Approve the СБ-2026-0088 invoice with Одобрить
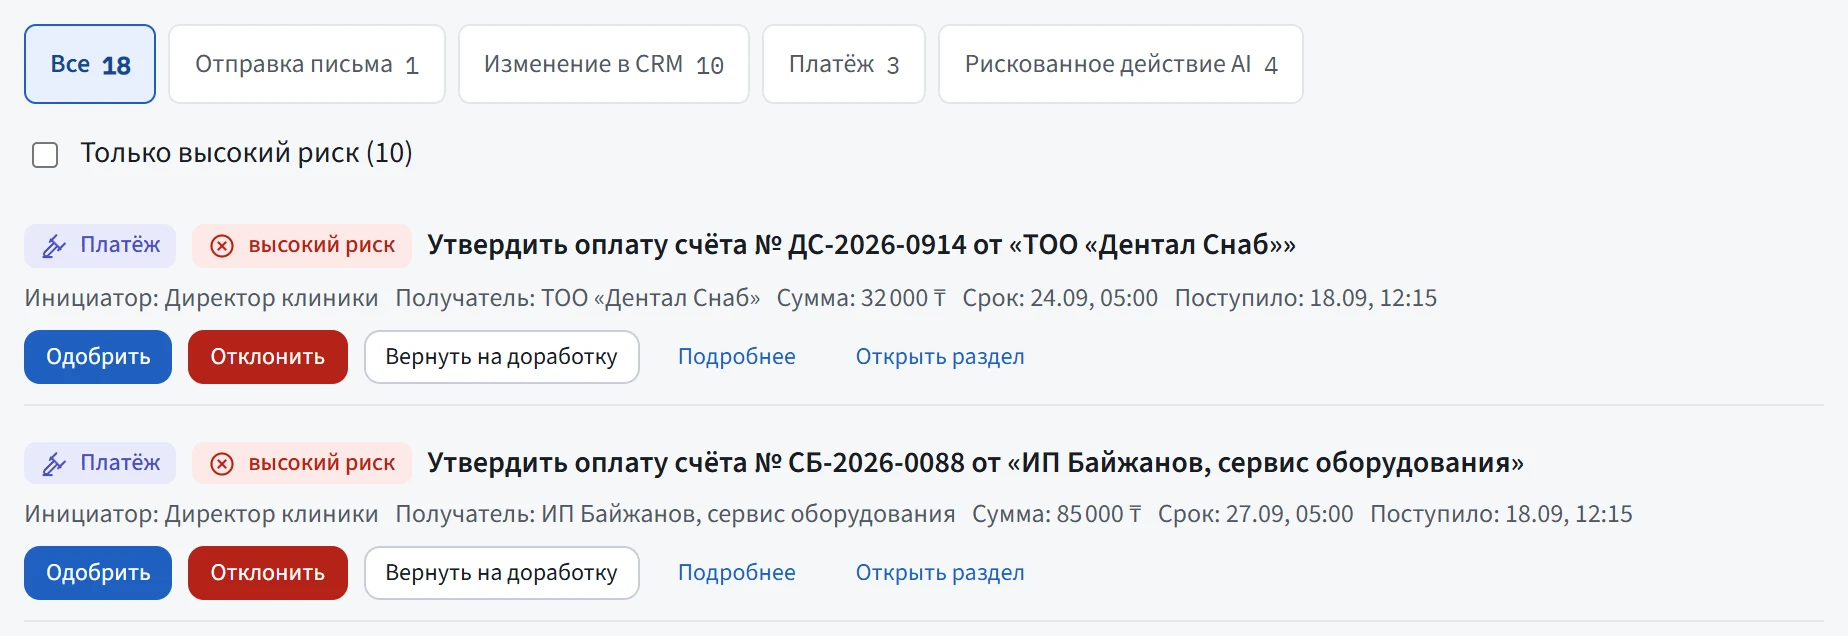The width and height of the screenshot is (1848, 636). click(x=98, y=573)
